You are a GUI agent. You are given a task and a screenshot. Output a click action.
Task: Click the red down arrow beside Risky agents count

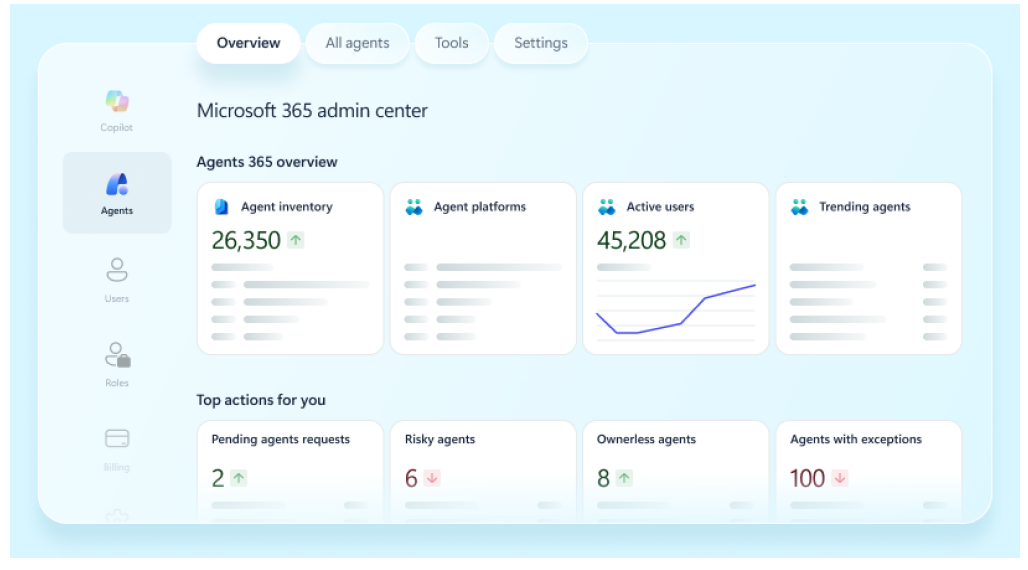coord(432,478)
